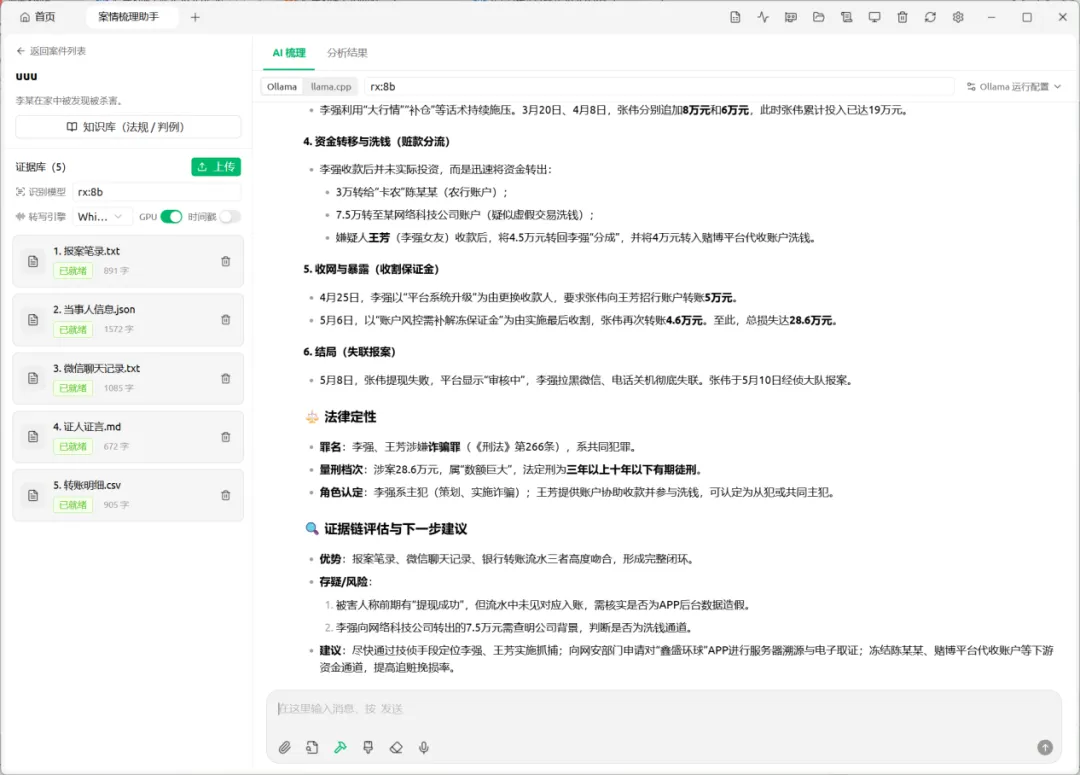Click the 已就绪 status badge of 1. 报案笔录.txt
The width and height of the screenshot is (1080, 775).
tap(73, 271)
